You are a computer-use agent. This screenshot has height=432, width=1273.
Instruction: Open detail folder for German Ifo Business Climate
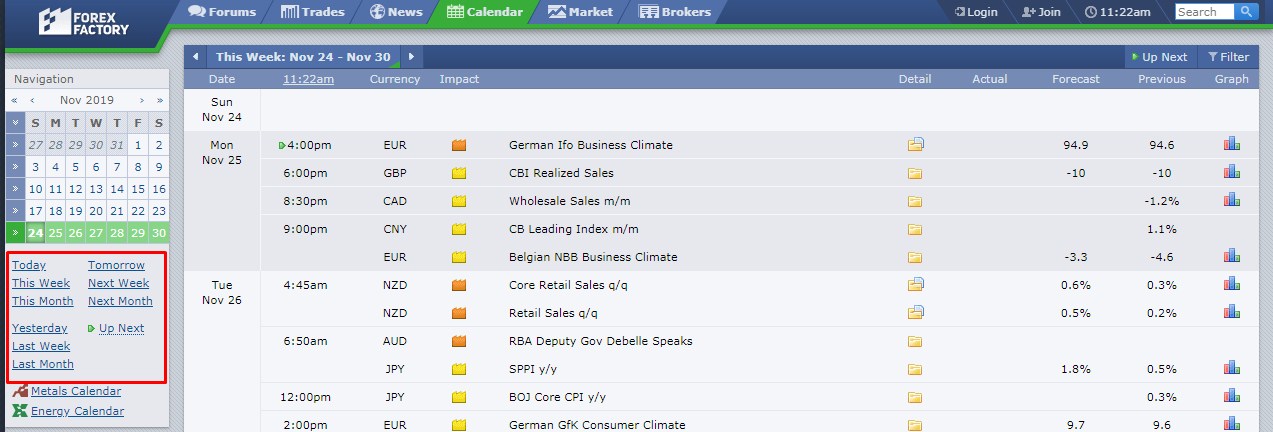coord(915,145)
